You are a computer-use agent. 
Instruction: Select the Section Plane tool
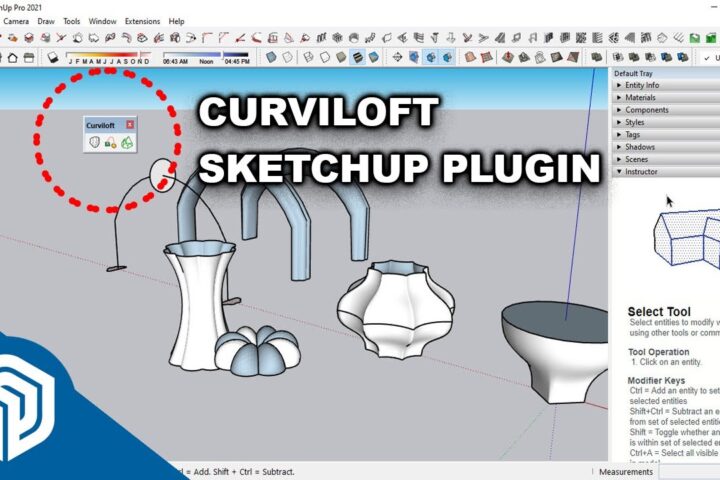point(397,57)
